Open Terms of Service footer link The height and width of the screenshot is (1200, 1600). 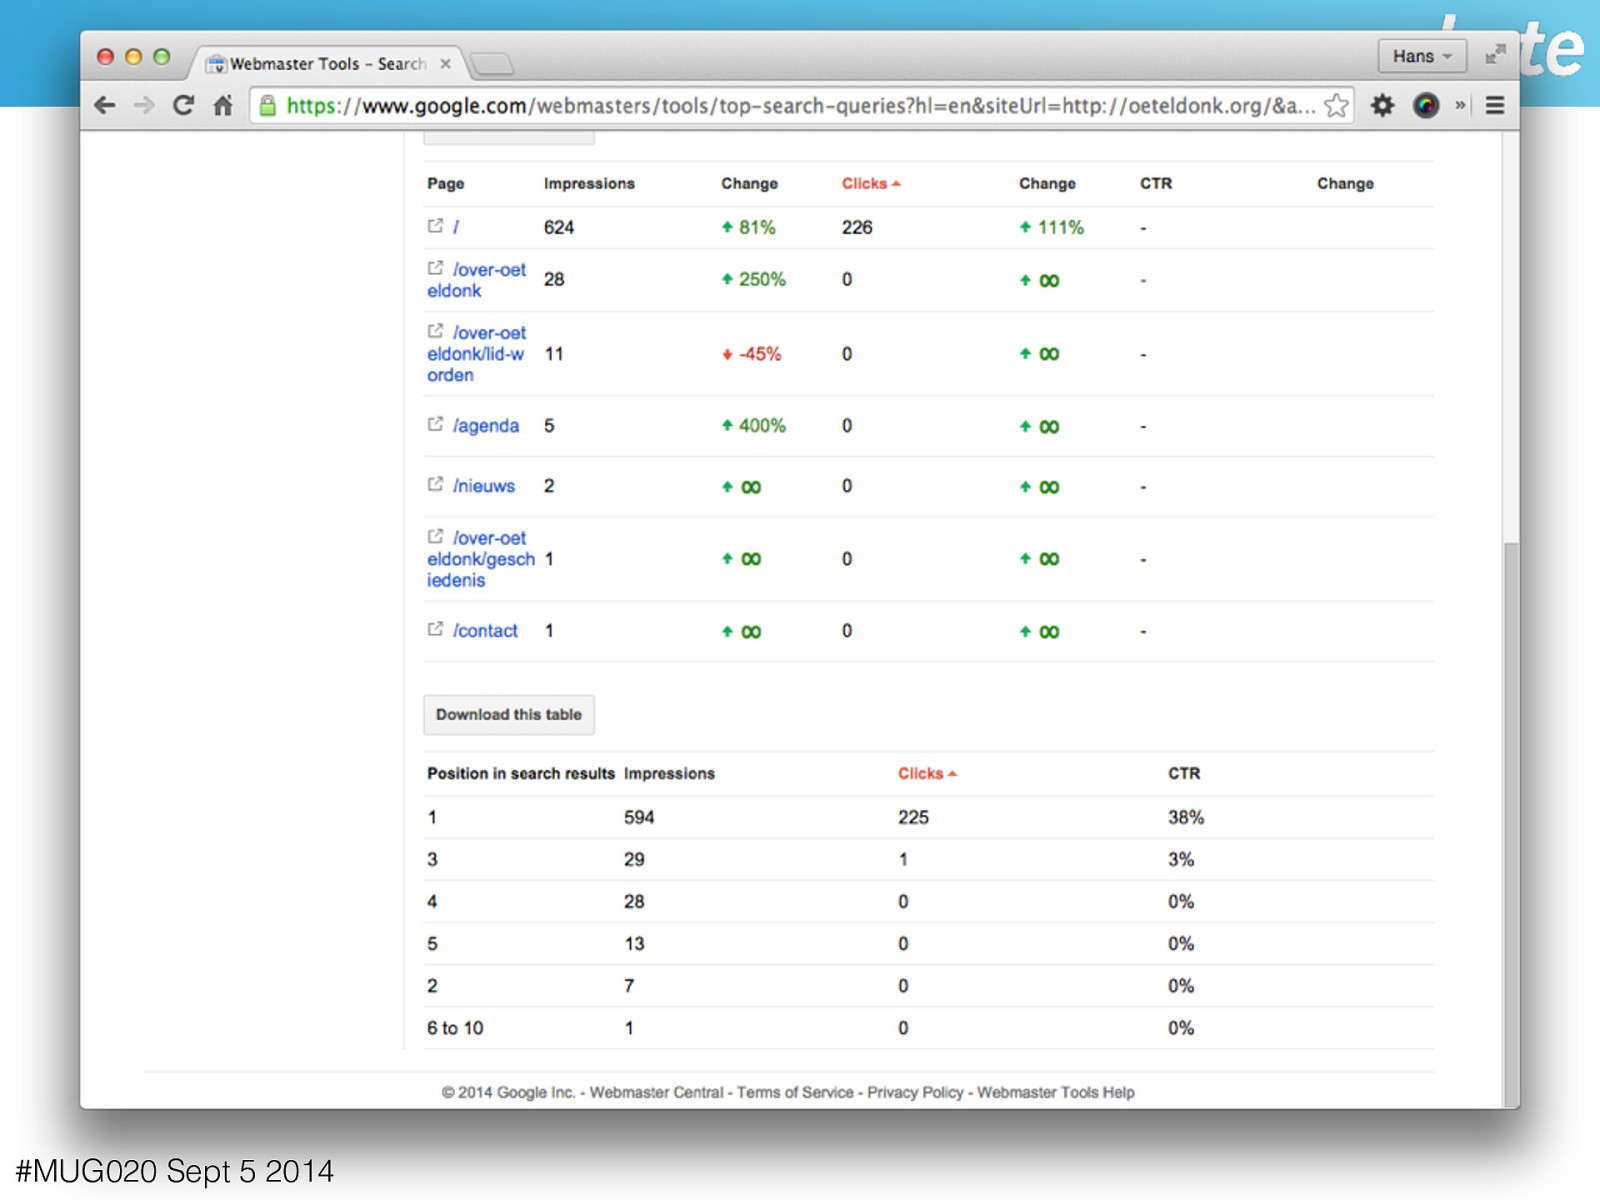[795, 1092]
